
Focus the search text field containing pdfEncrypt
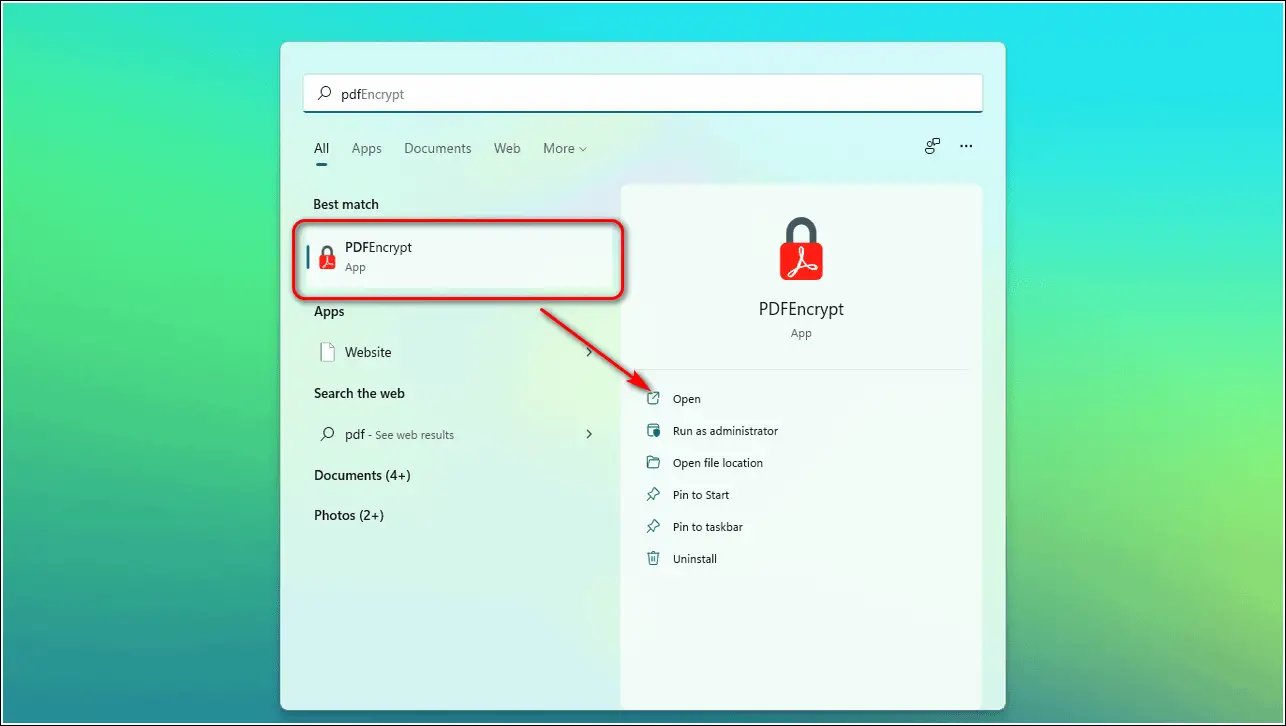pyautogui.click(x=643, y=94)
